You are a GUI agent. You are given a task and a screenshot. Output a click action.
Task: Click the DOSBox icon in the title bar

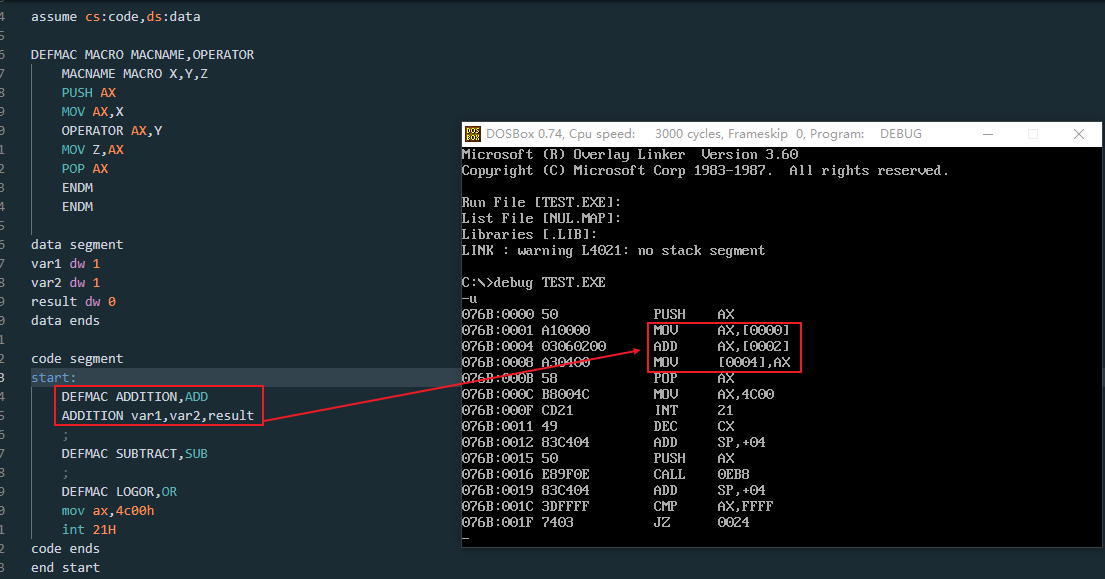tap(473, 134)
